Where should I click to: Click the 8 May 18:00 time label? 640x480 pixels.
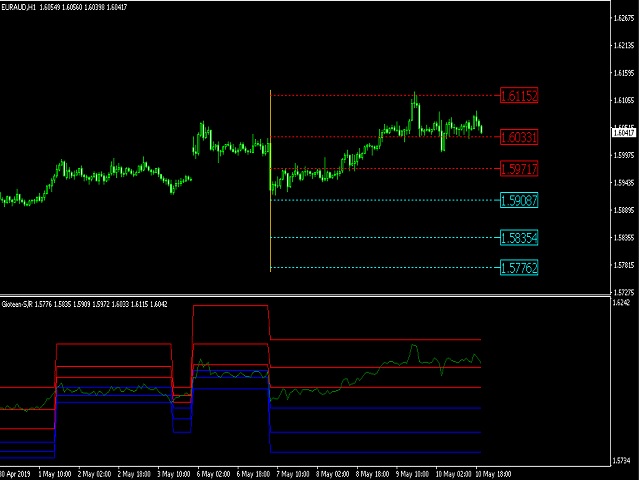pos(372,474)
